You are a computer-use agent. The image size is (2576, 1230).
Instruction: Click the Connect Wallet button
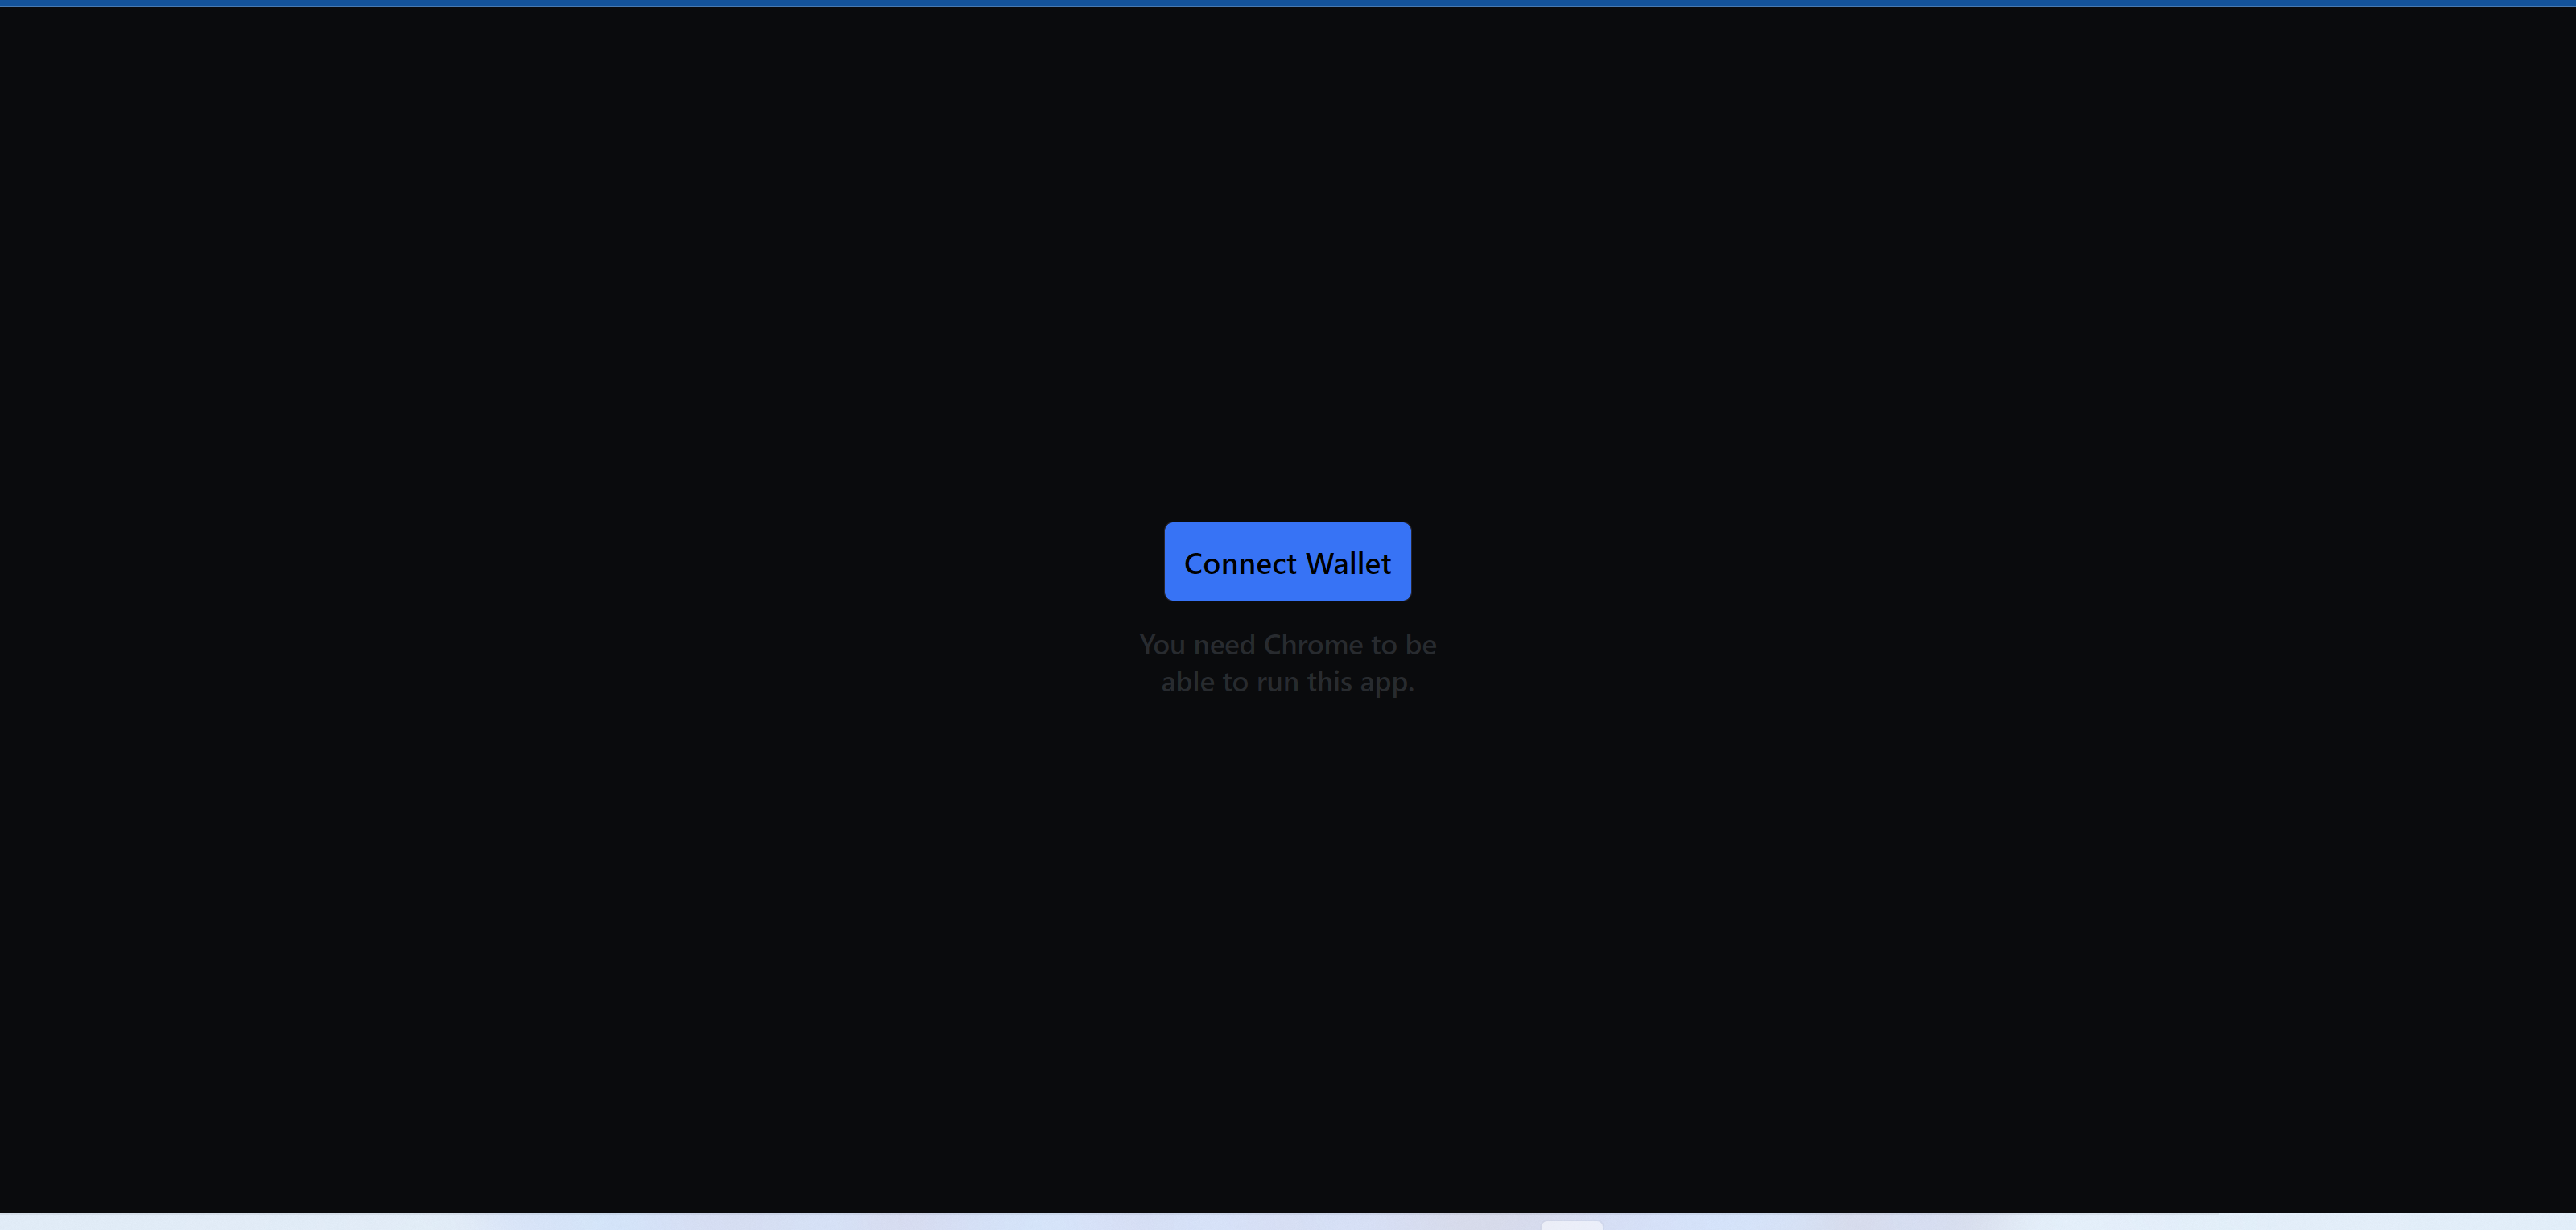pyautogui.click(x=1288, y=562)
